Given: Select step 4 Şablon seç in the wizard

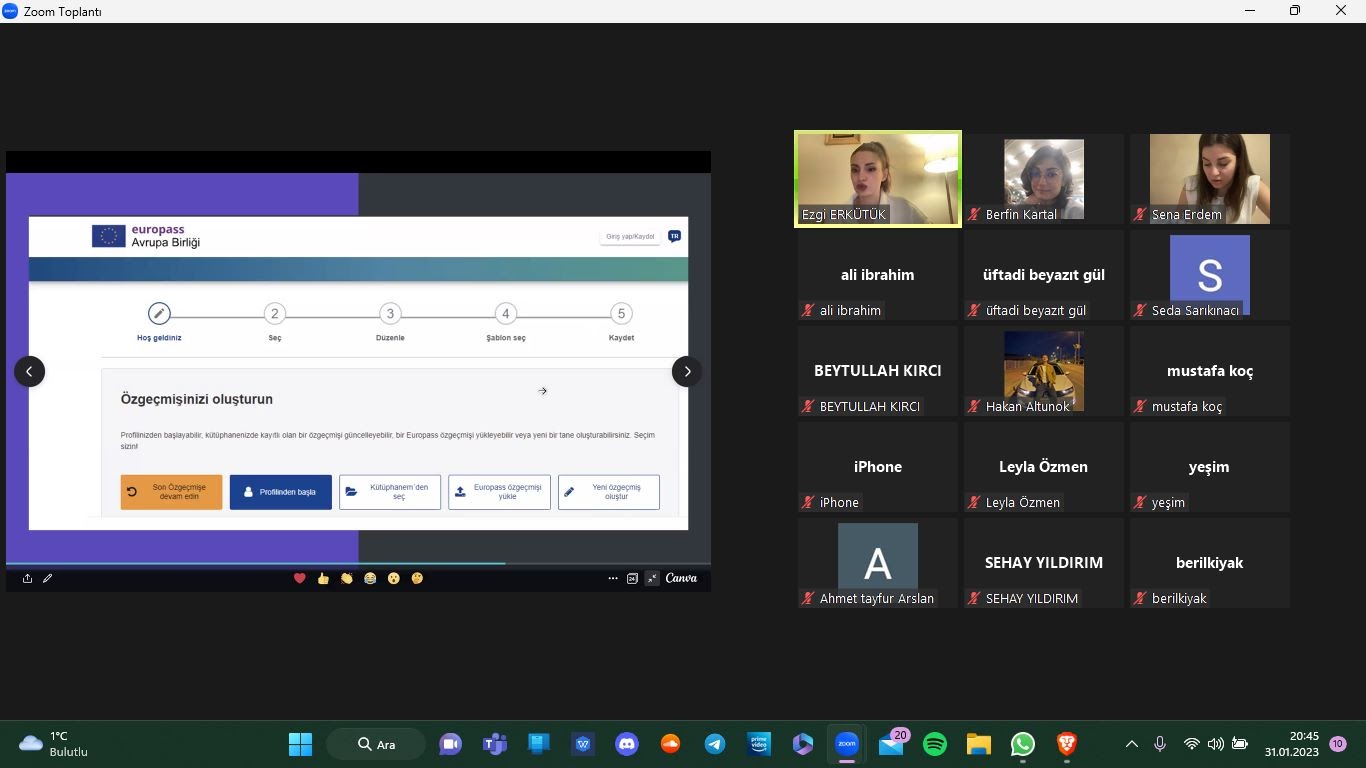Looking at the screenshot, I should pos(505,314).
